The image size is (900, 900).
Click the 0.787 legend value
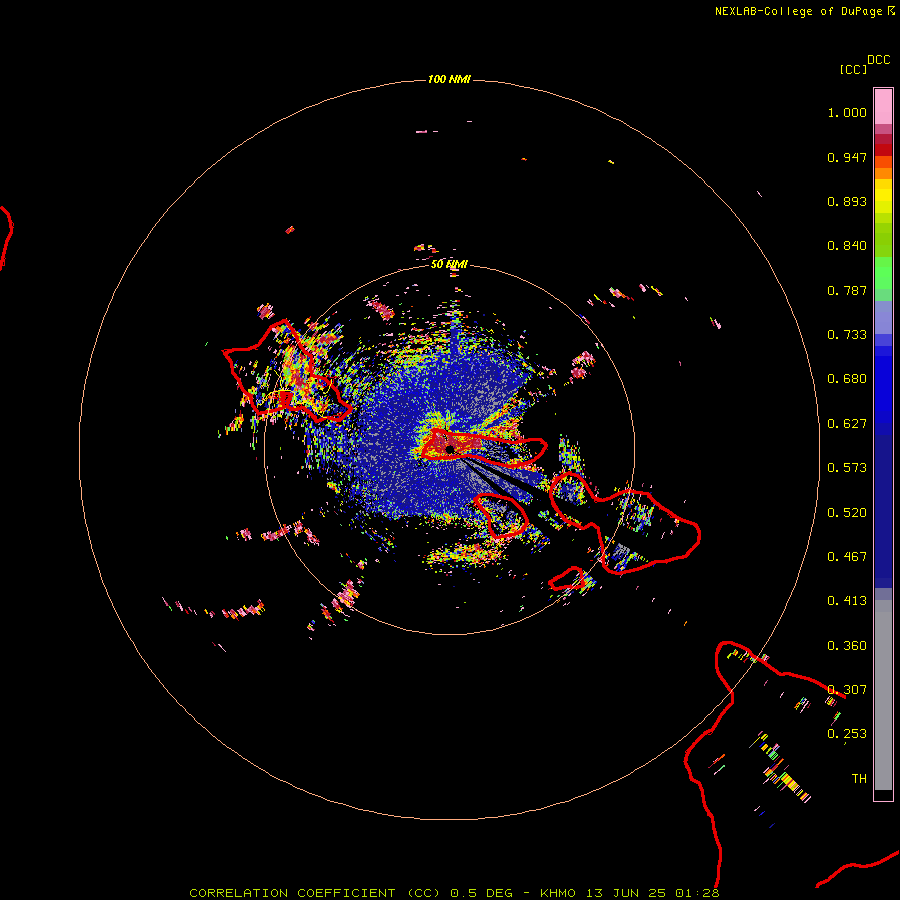847,290
